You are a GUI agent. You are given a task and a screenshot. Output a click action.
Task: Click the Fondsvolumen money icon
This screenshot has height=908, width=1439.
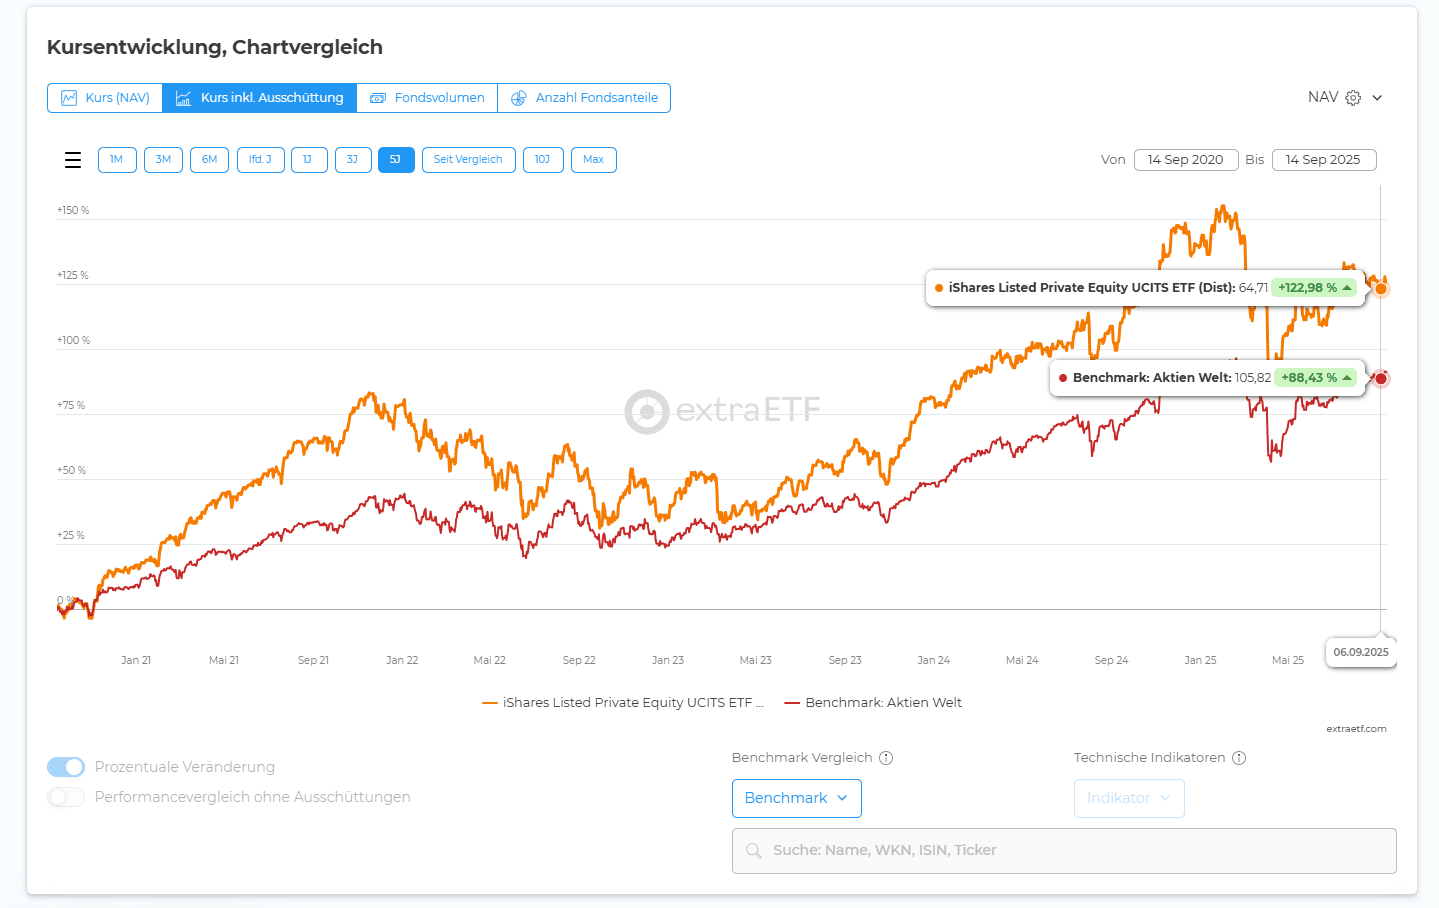[x=378, y=98]
